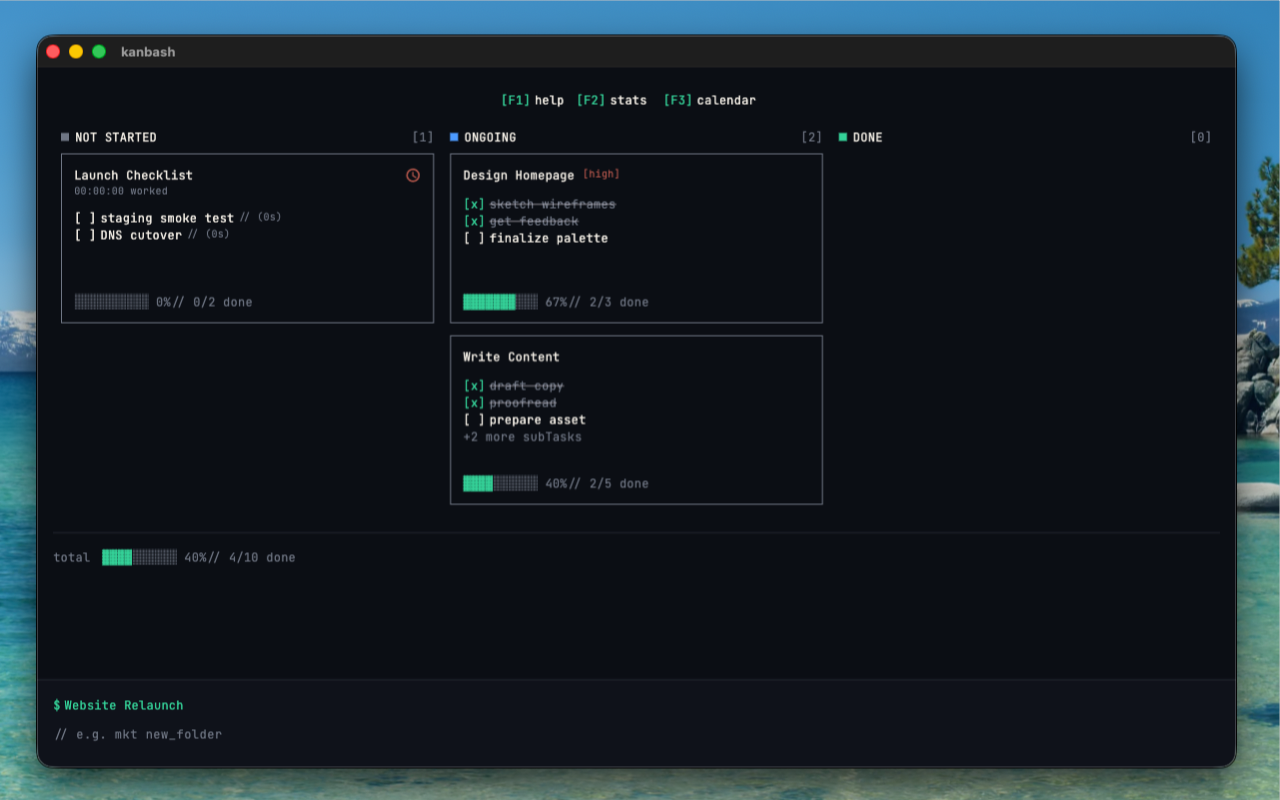This screenshot has width=1280, height=800.
Task: Uncheck the sketch wireframes subtask
Action: [474, 204]
